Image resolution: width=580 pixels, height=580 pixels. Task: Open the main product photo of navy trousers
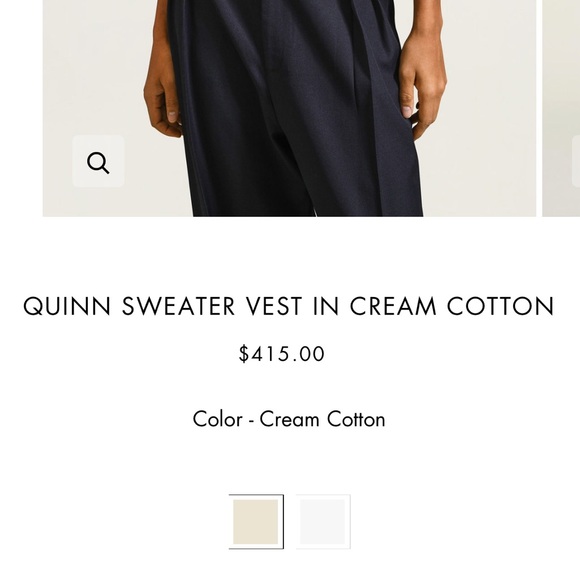[289, 108]
